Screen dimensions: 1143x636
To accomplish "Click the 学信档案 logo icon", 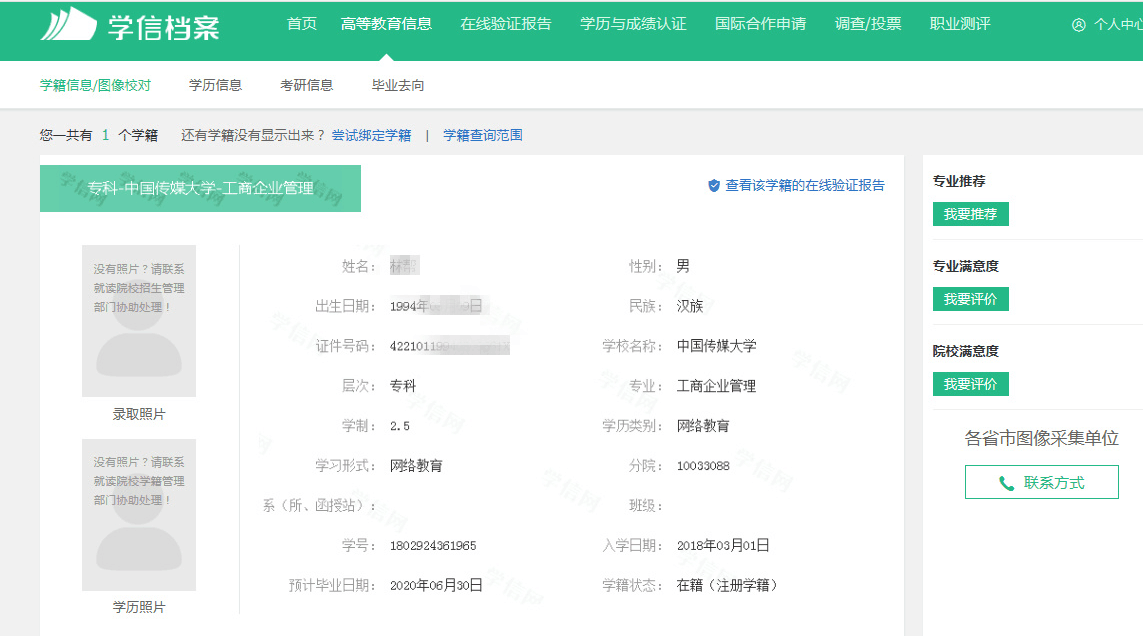I will pyautogui.click(x=69, y=24).
